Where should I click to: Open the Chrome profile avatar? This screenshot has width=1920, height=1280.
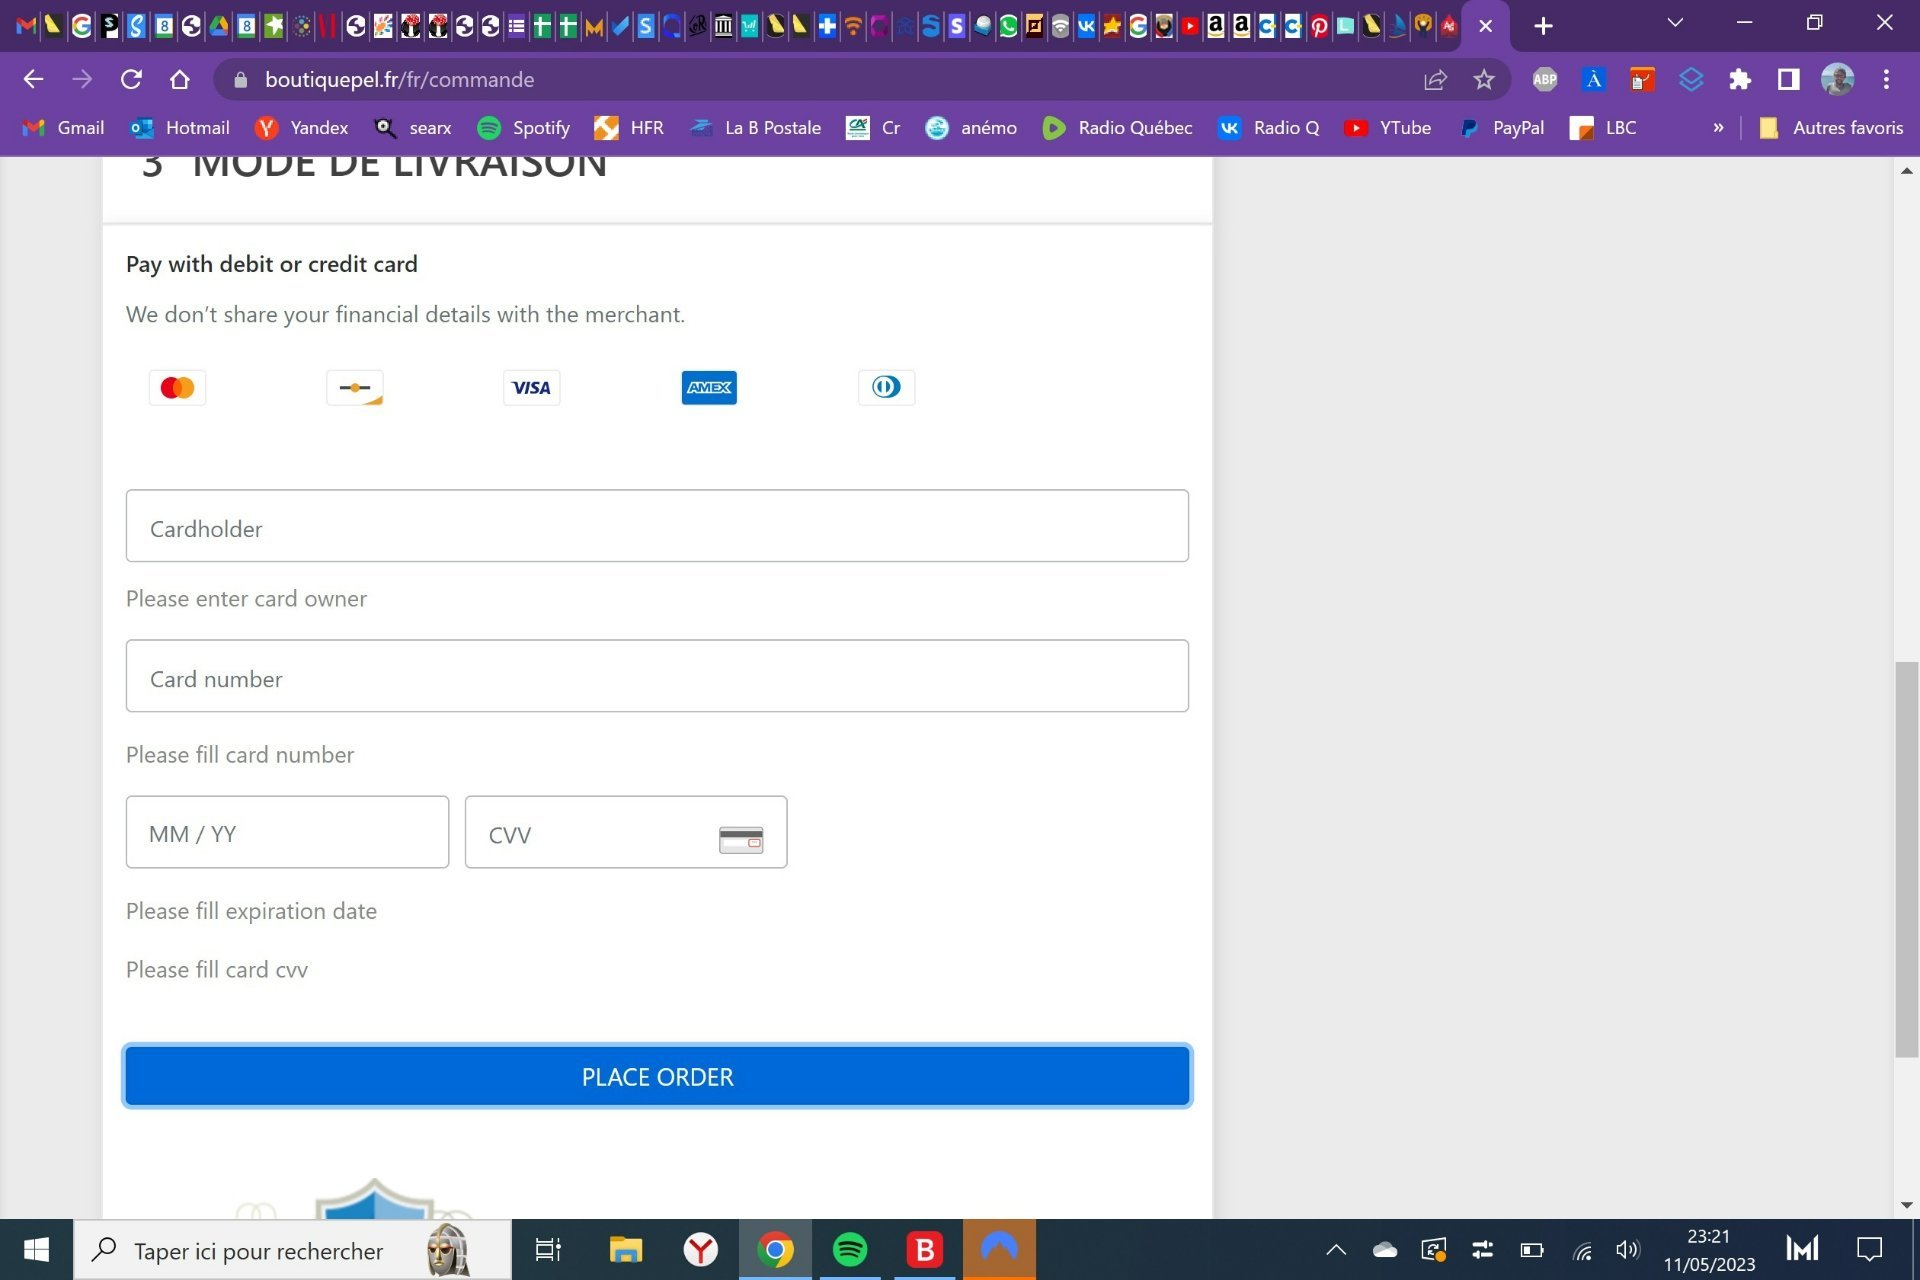click(1838, 79)
